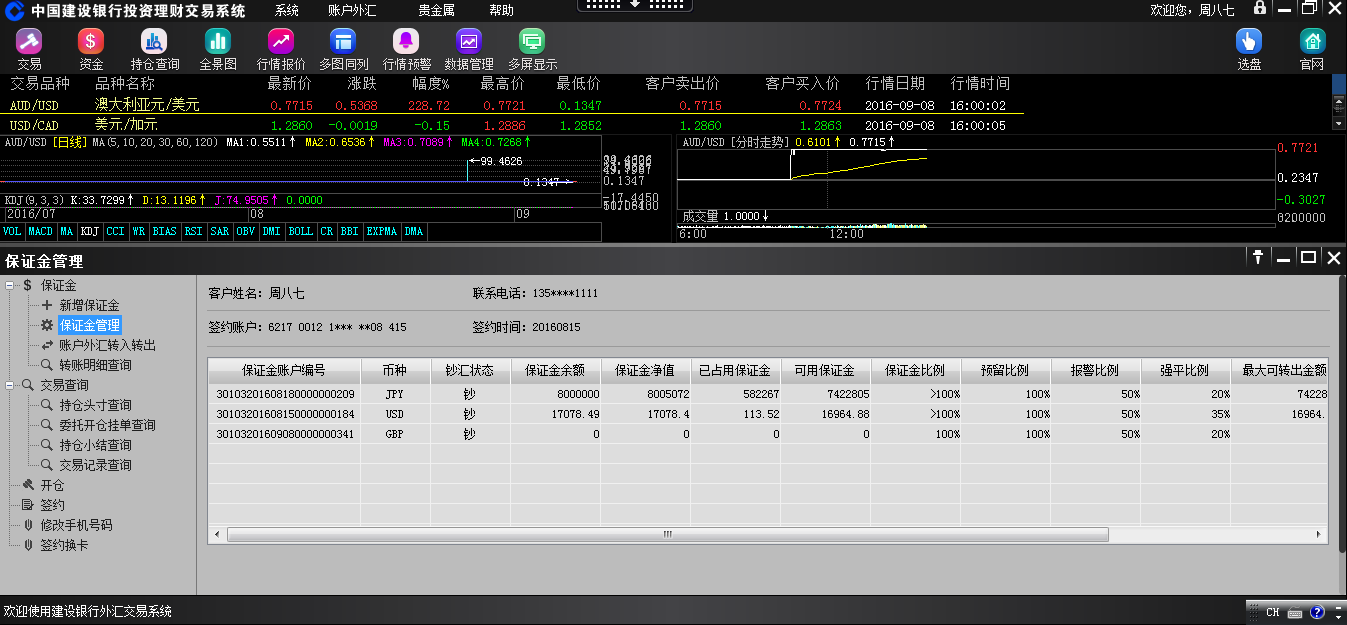The height and width of the screenshot is (625, 1347).
Task: Collapse the 保证金 tree node
Action: coord(10,285)
